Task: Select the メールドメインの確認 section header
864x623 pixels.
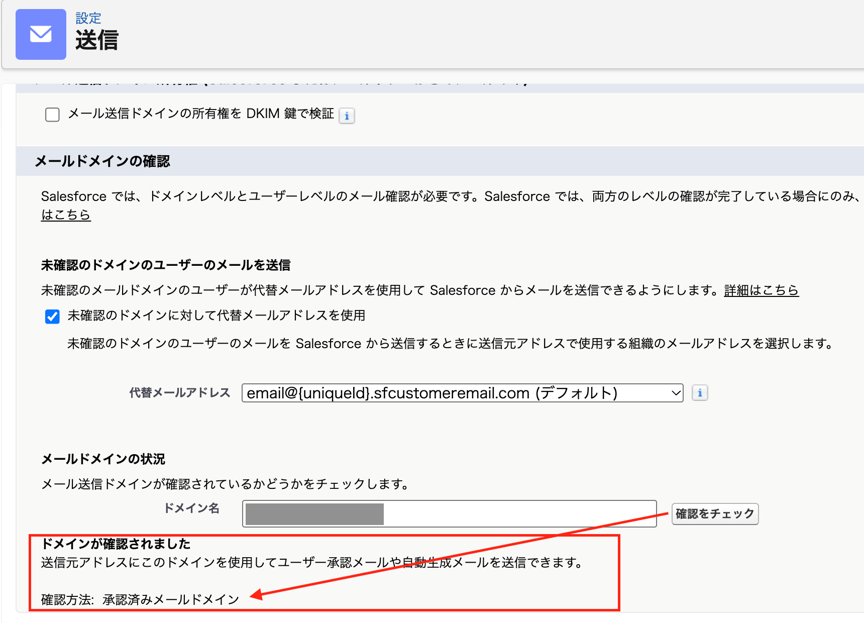Action: point(102,161)
